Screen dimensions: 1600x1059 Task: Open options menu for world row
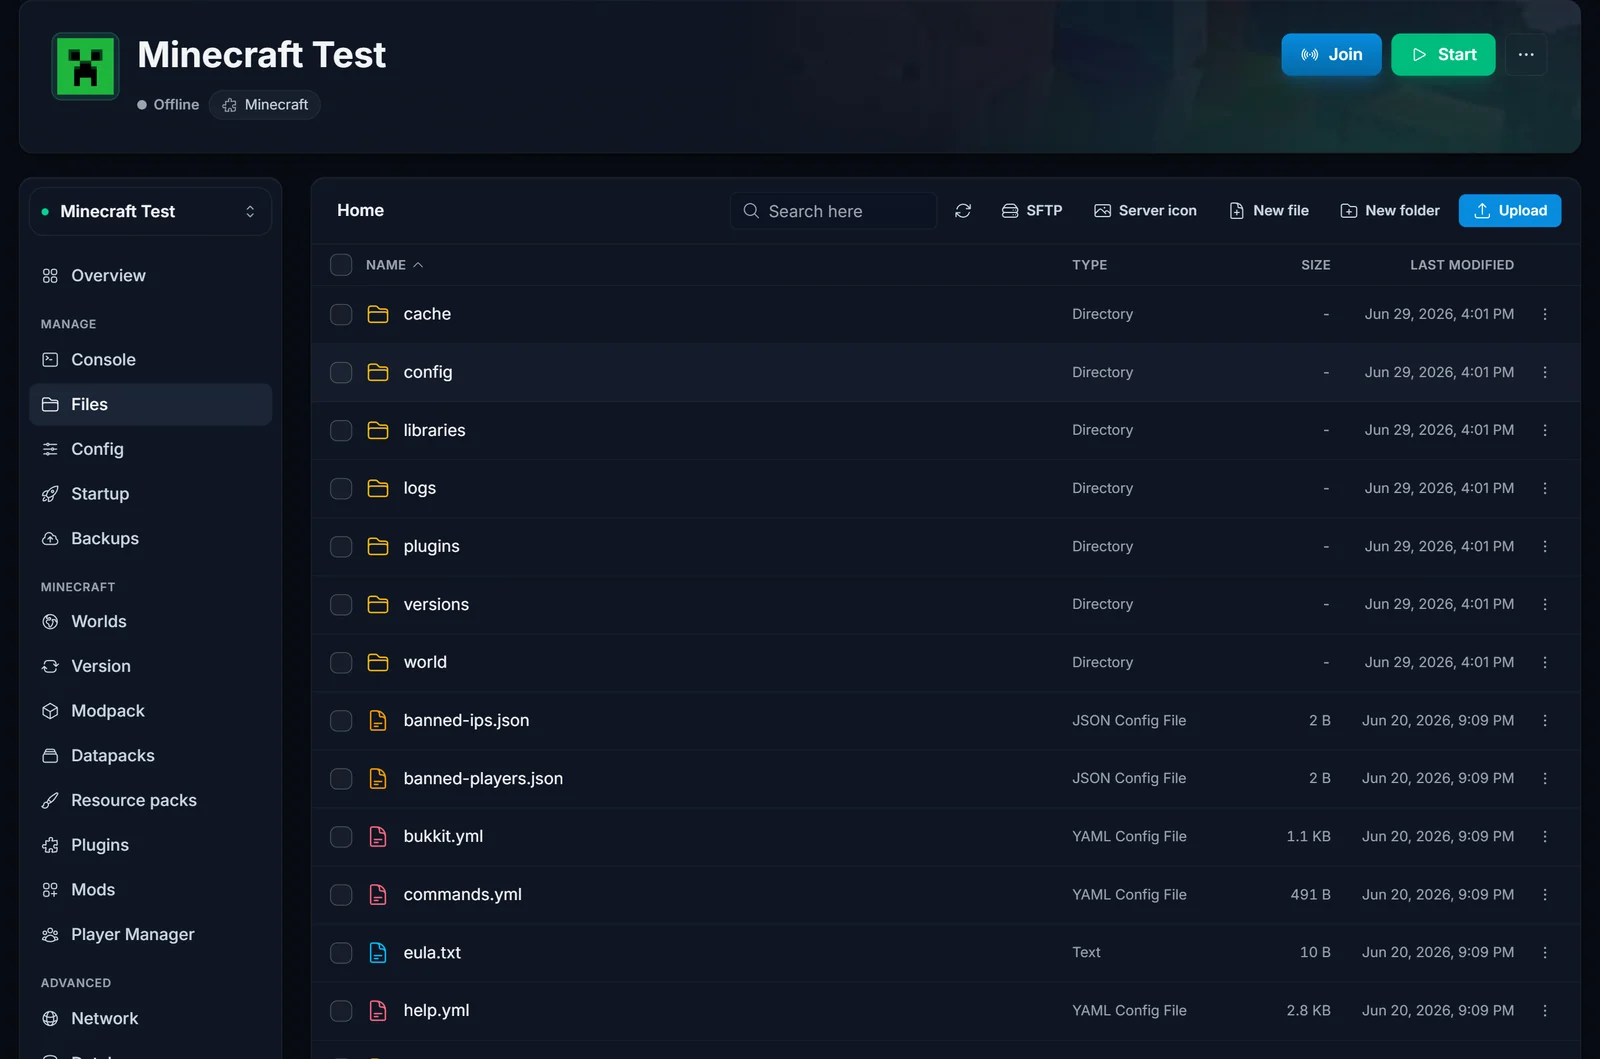pos(1545,662)
